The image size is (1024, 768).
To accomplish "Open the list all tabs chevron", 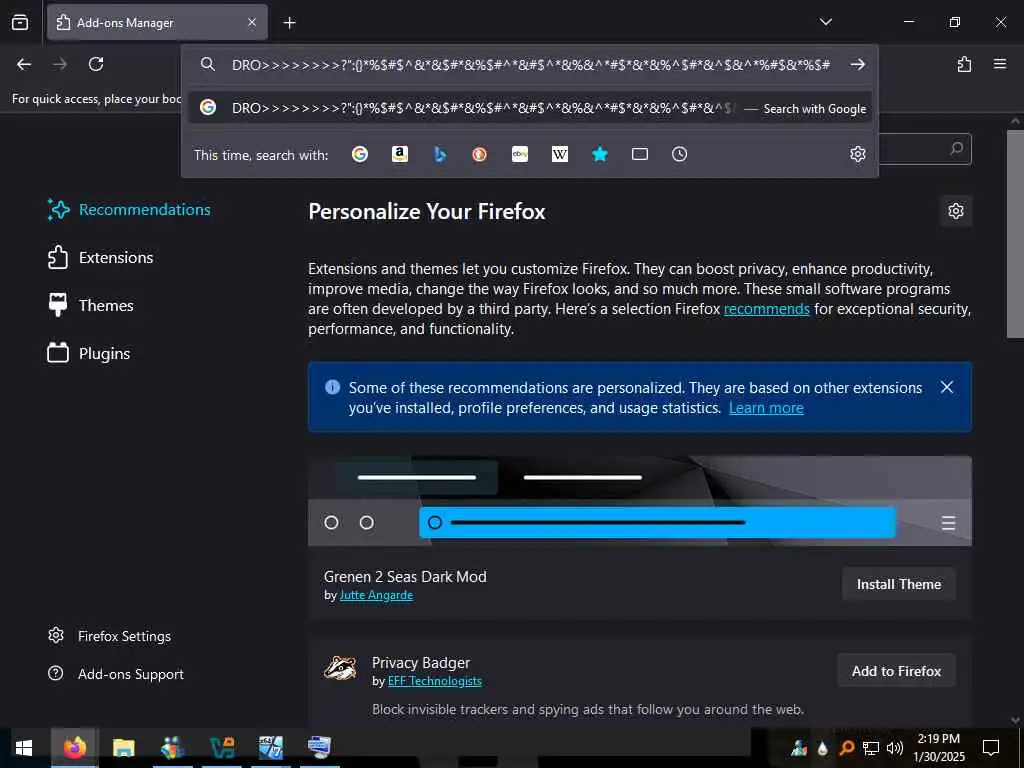I will (825, 22).
